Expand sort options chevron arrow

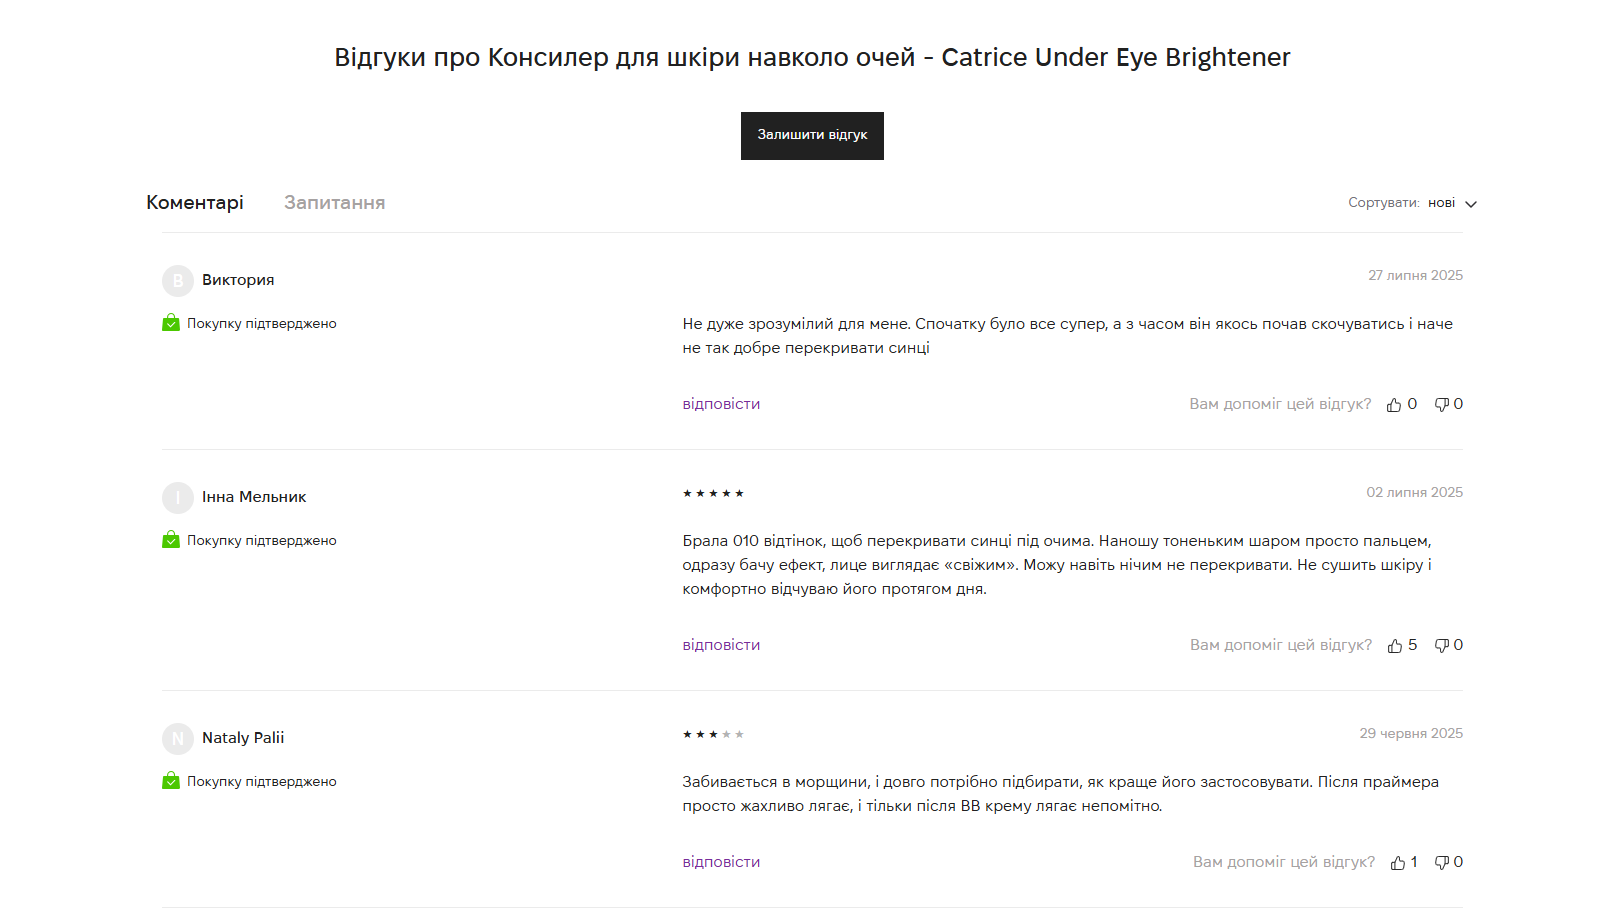[x=1471, y=204]
